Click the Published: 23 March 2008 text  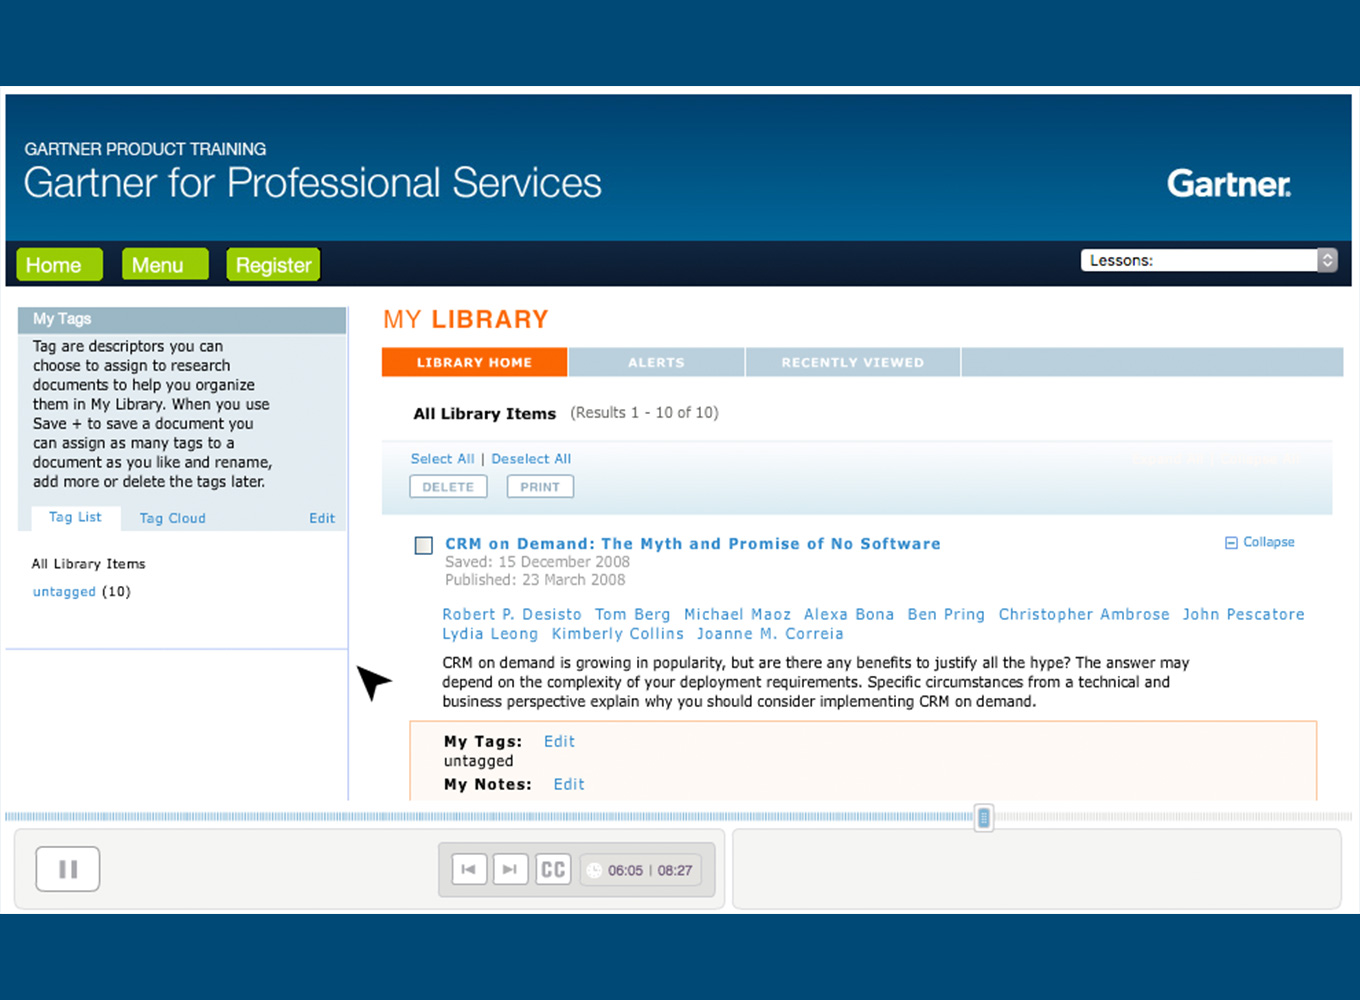[x=535, y=580]
